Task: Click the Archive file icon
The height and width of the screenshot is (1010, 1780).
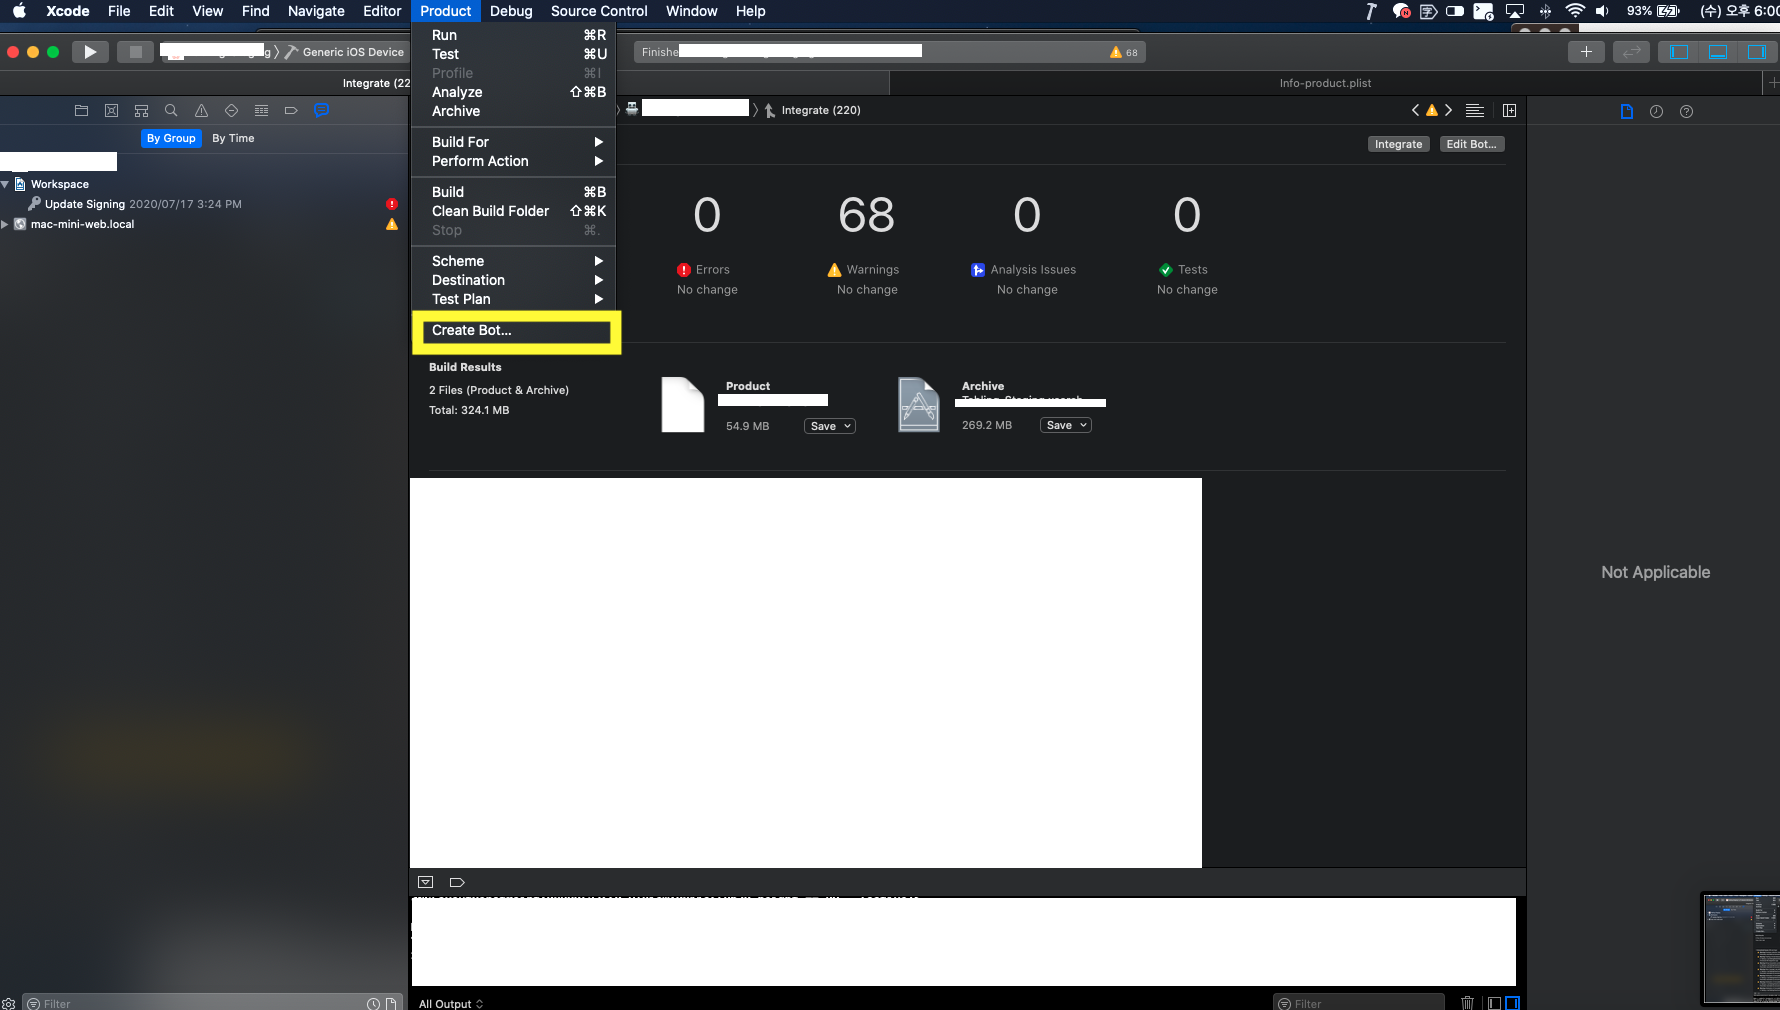Action: (x=918, y=404)
